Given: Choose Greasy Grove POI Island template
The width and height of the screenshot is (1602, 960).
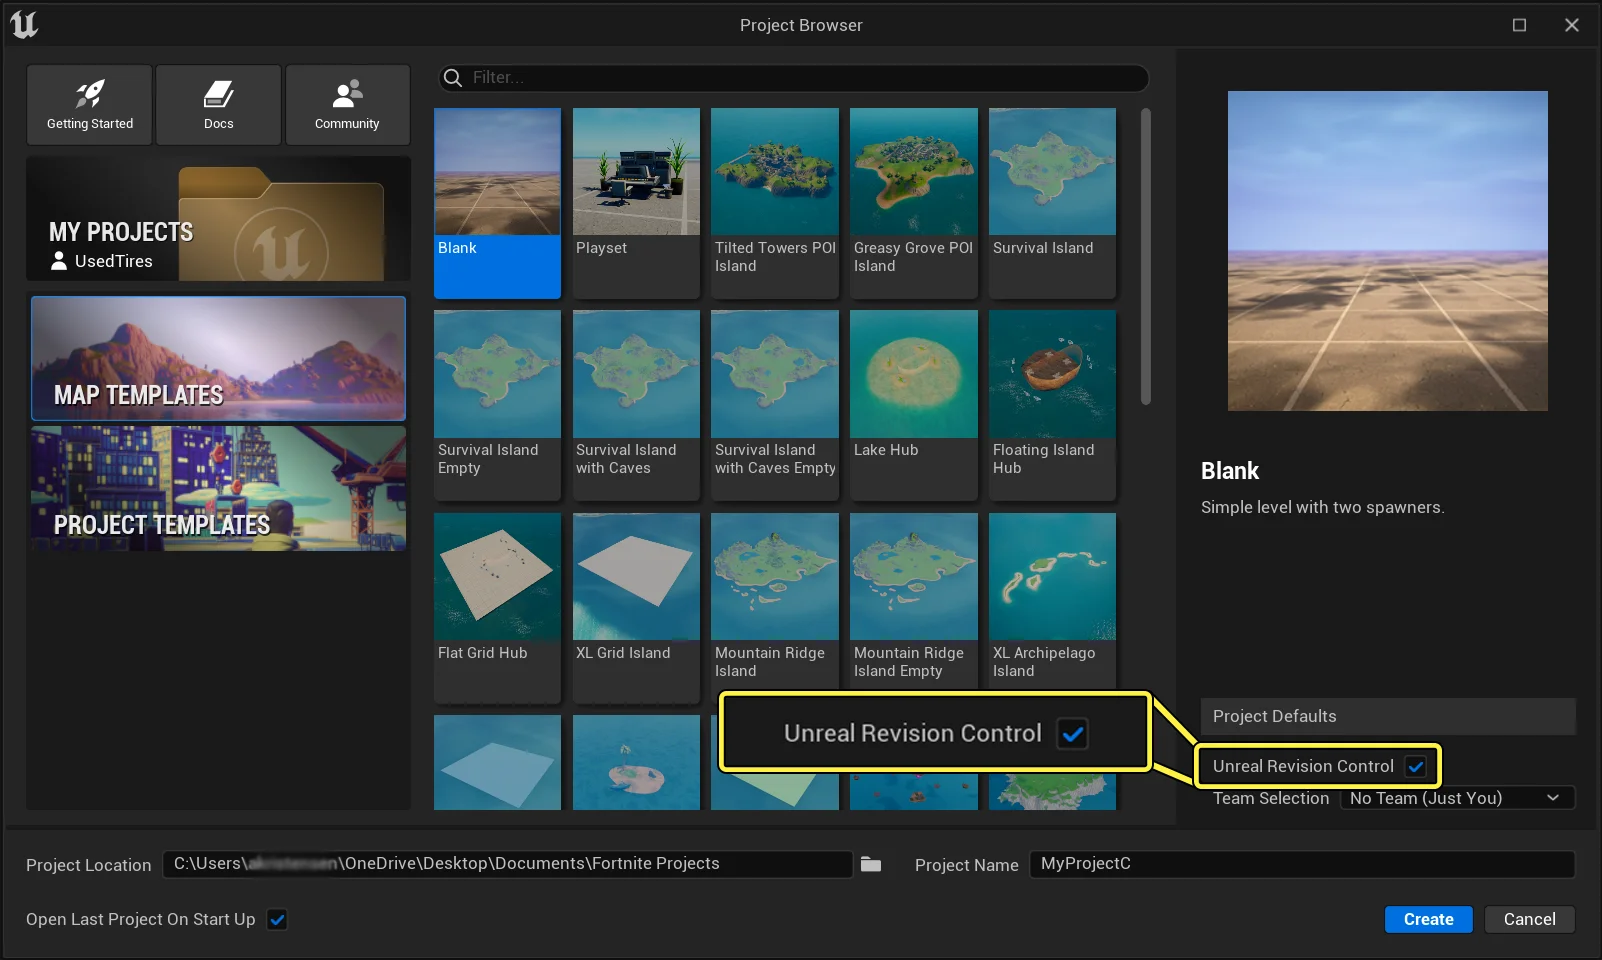Looking at the screenshot, I should pyautogui.click(x=914, y=203).
